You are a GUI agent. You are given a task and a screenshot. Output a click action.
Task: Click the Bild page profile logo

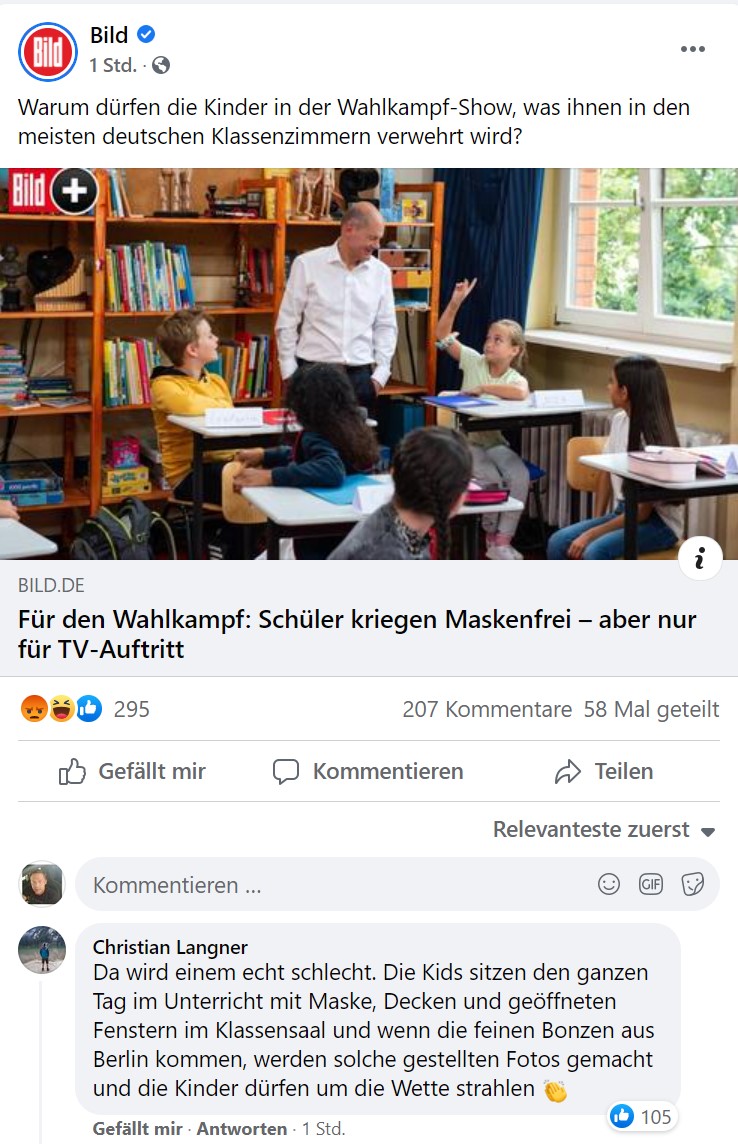tap(47, 52)
